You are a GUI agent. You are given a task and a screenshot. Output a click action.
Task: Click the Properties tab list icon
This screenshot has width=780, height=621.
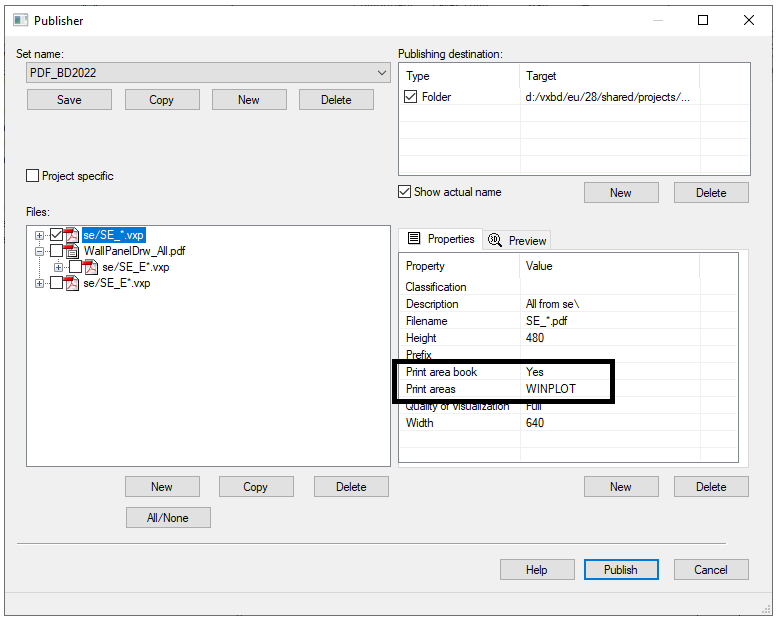414,239
